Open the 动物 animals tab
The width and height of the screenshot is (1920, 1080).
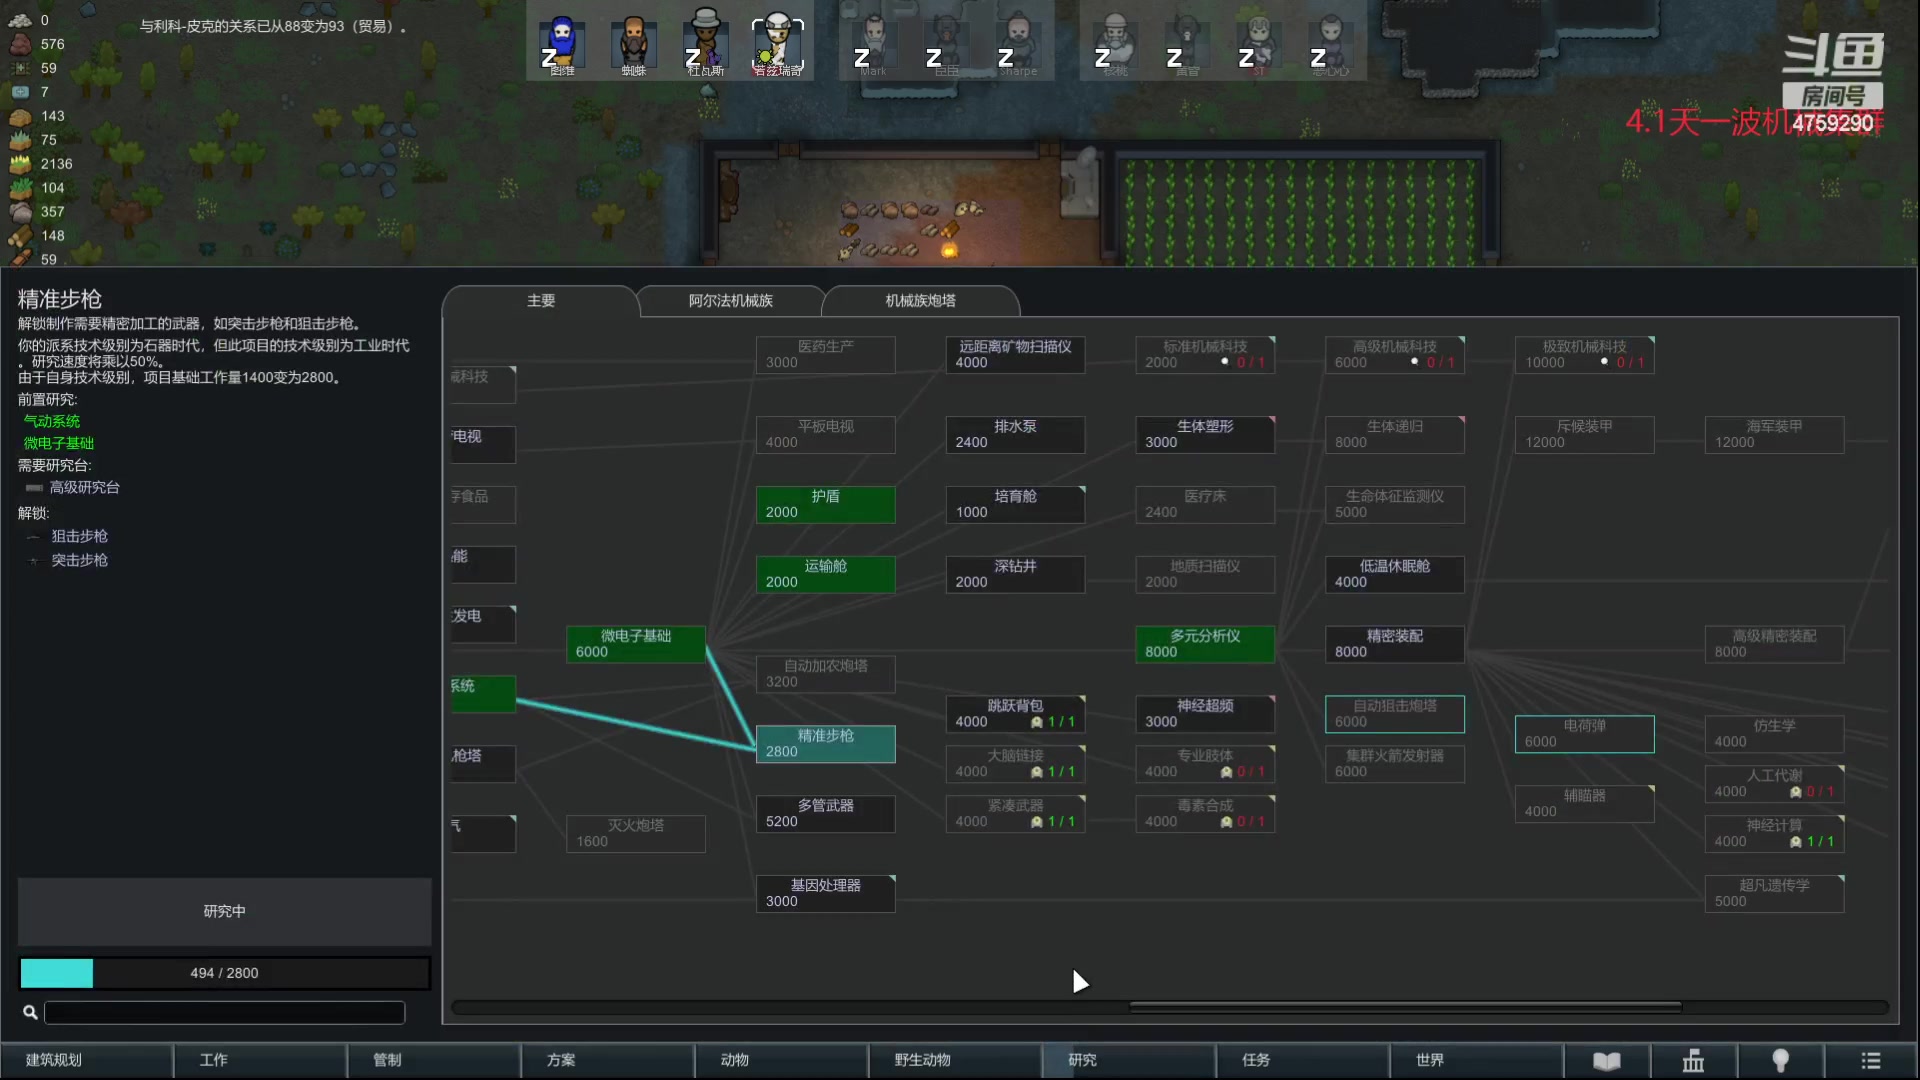(781, 1061)
